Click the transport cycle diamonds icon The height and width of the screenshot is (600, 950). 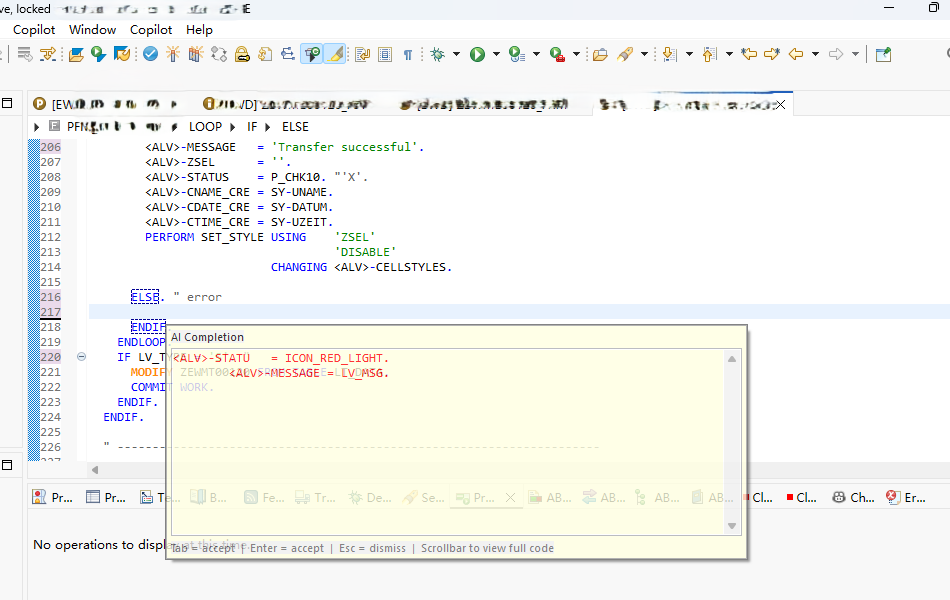pyautogui.click(x=219, y=55)
